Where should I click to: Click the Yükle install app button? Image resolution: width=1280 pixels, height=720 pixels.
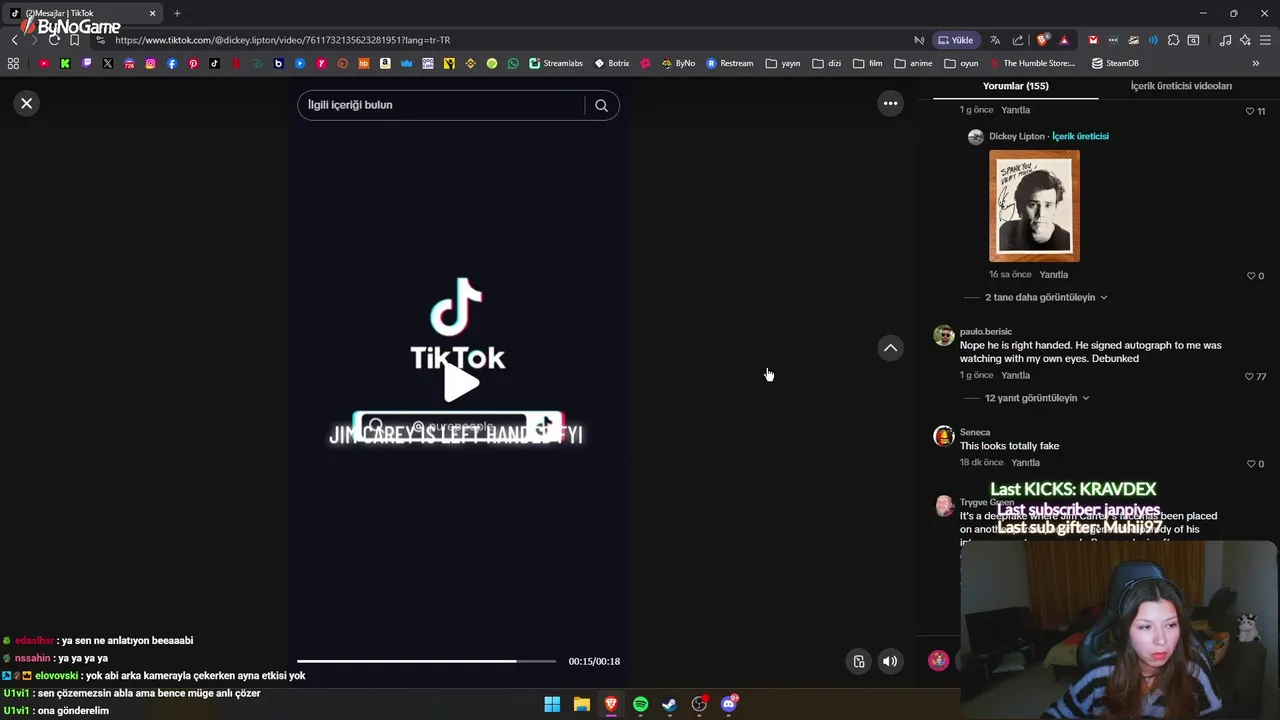pos(955,40)
